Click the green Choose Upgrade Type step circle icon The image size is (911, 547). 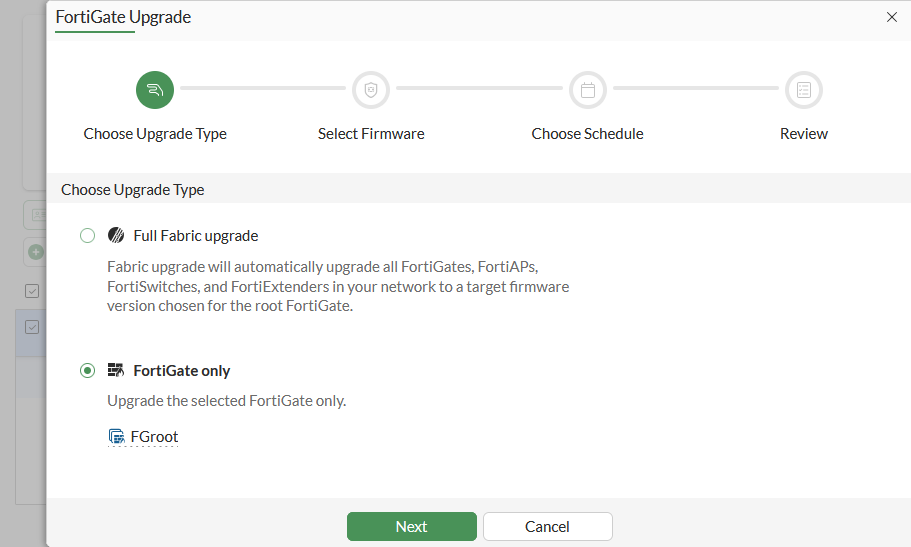click(155, 90)
